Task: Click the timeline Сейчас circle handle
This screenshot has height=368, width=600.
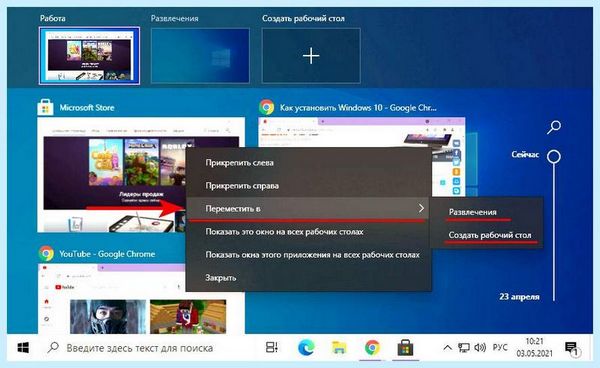Action: 554,156
